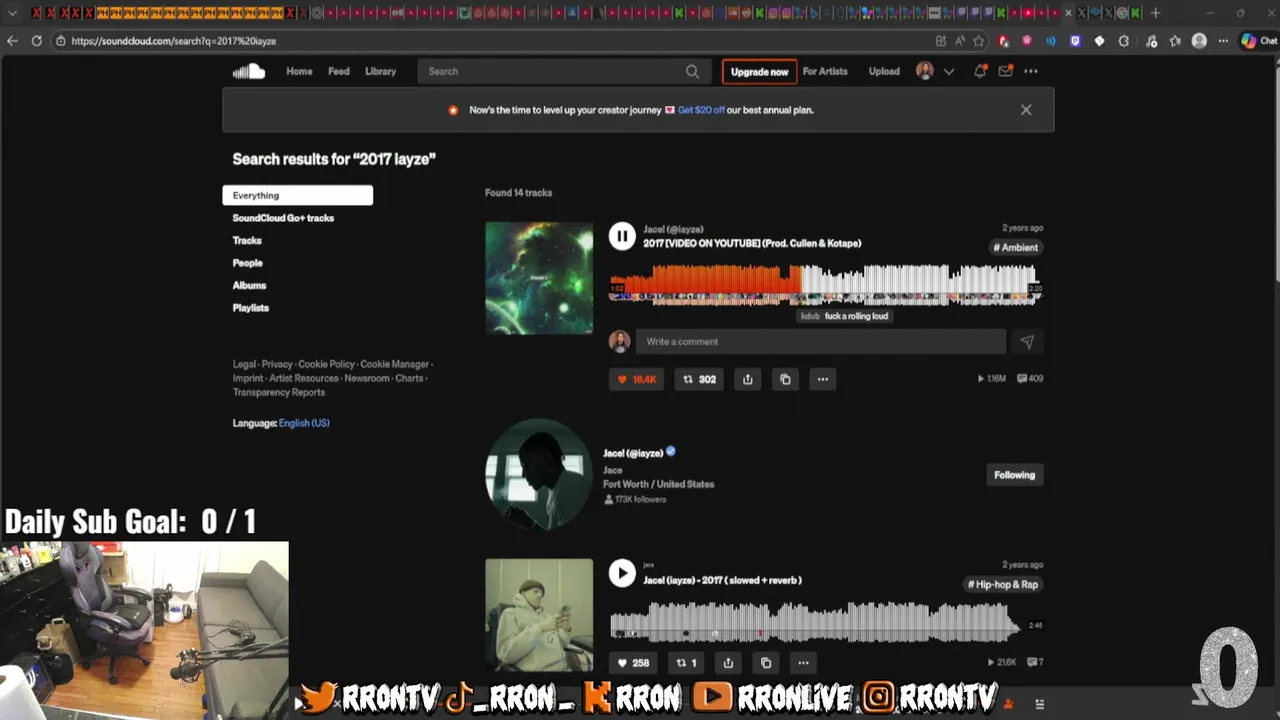Click the purple Twitch extension icon
The height and width of the screenshot is (720, 1280).
tap(1075, 41)
